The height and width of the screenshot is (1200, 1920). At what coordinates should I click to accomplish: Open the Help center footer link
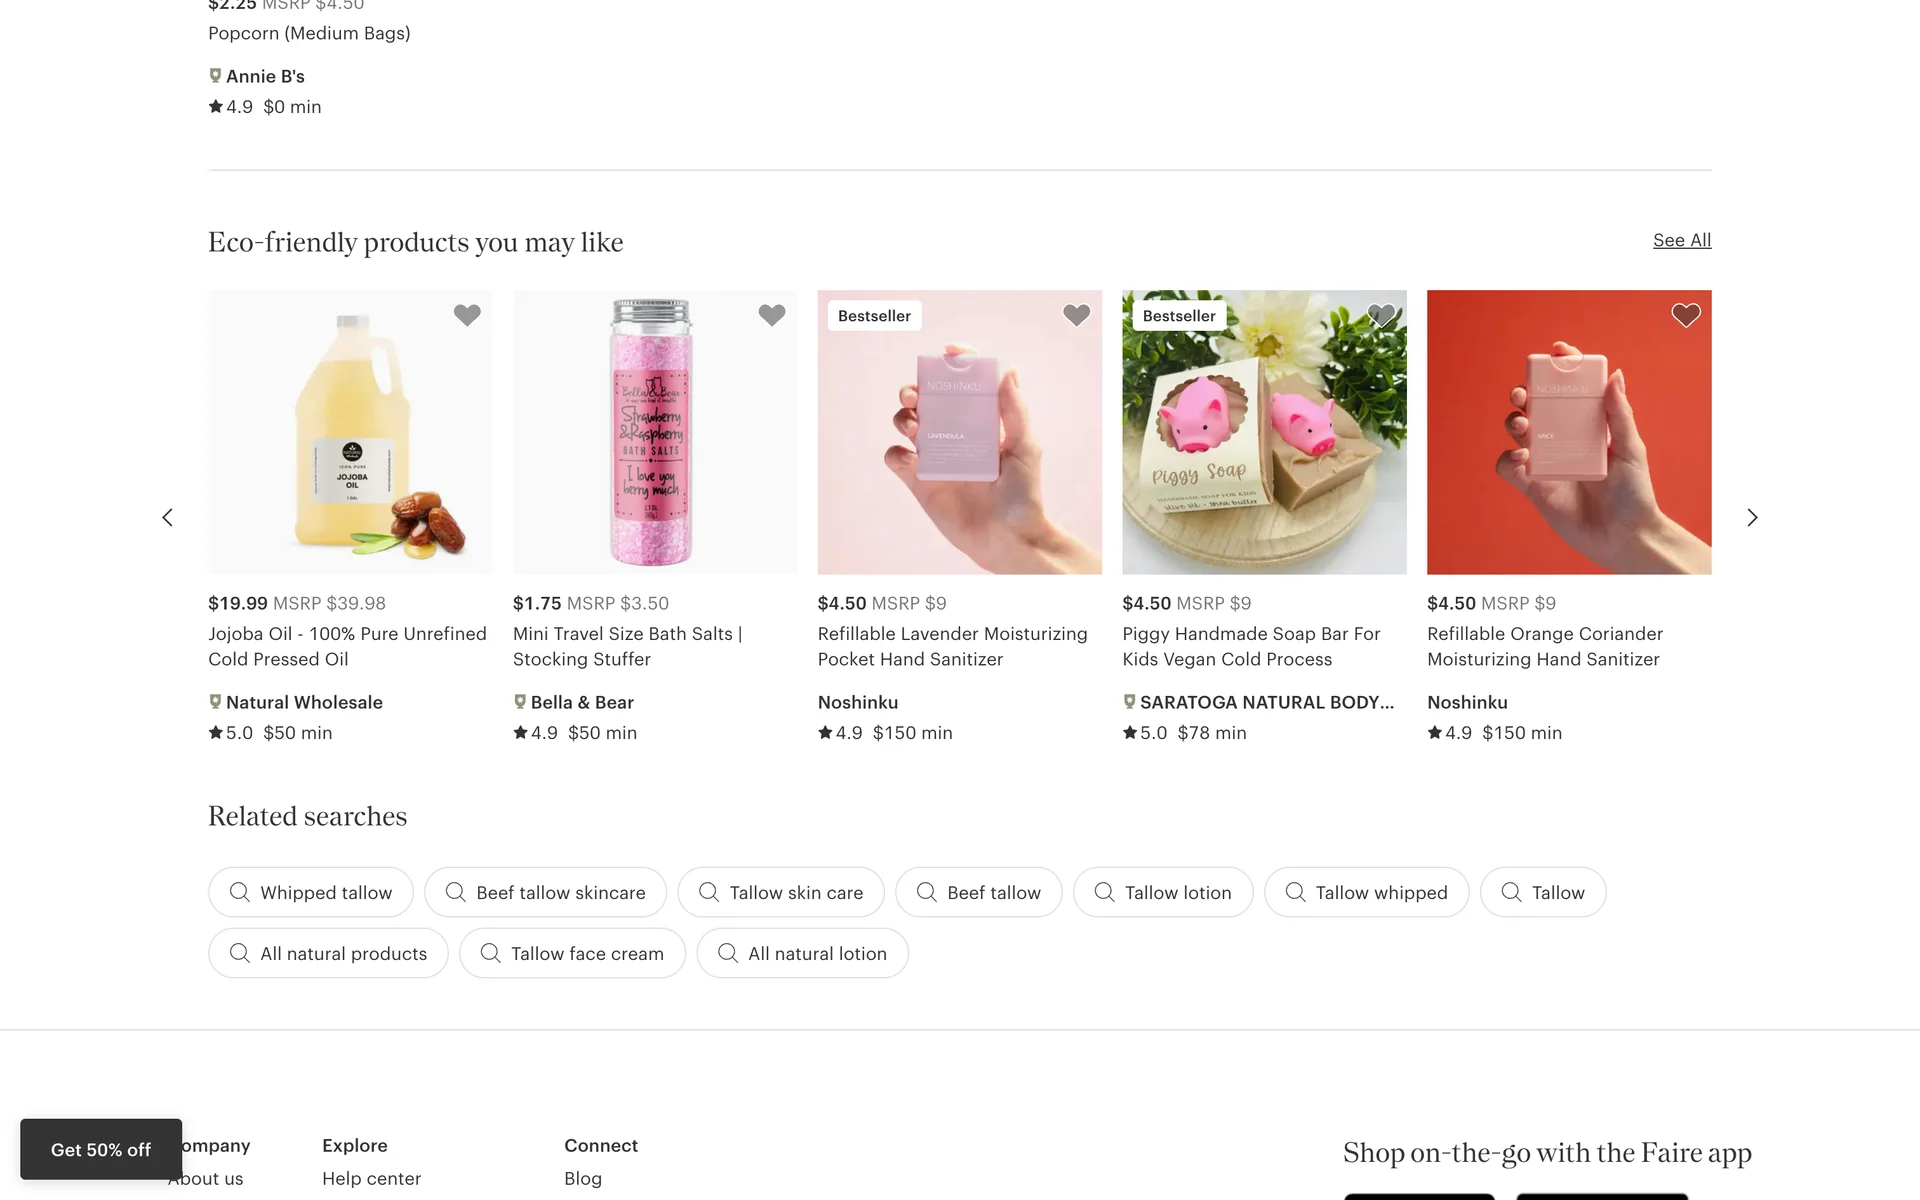pyautogui.click(x=371, y=1178)
